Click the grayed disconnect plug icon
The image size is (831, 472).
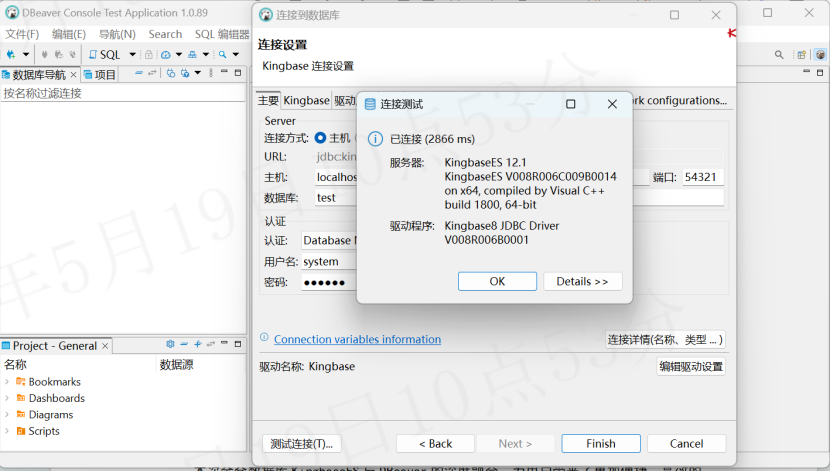(x=73, y=55)
